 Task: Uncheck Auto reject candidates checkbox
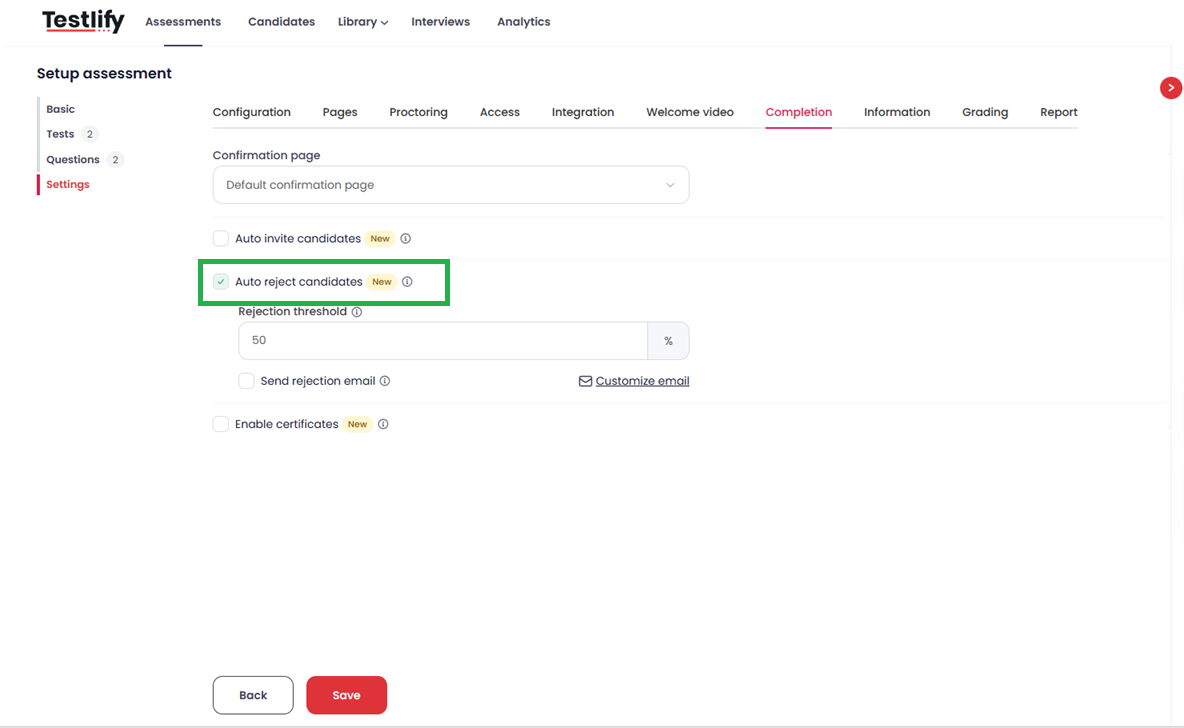(220, 282)
